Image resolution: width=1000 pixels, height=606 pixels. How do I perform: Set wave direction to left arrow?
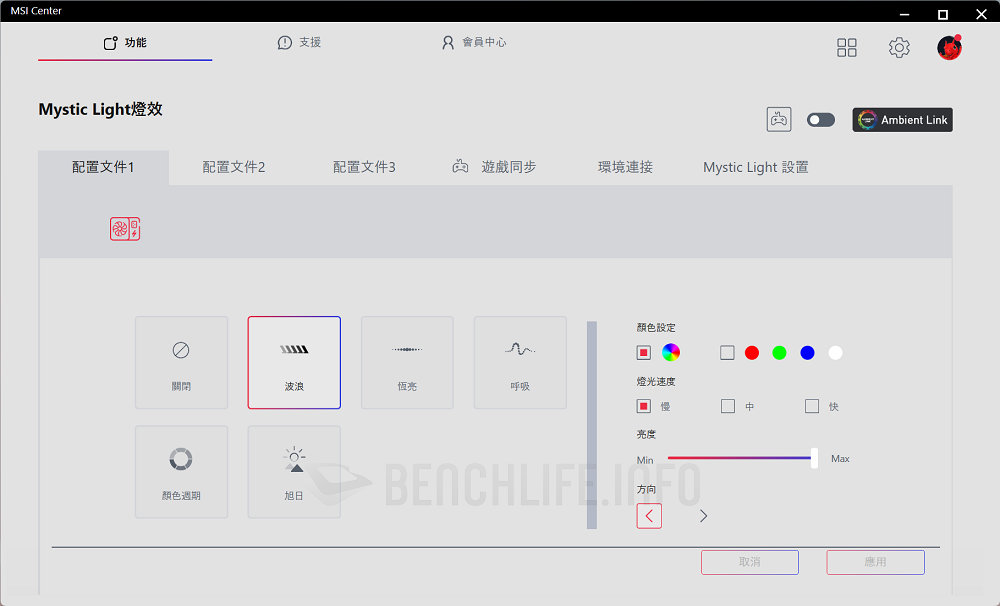point(649,516)
